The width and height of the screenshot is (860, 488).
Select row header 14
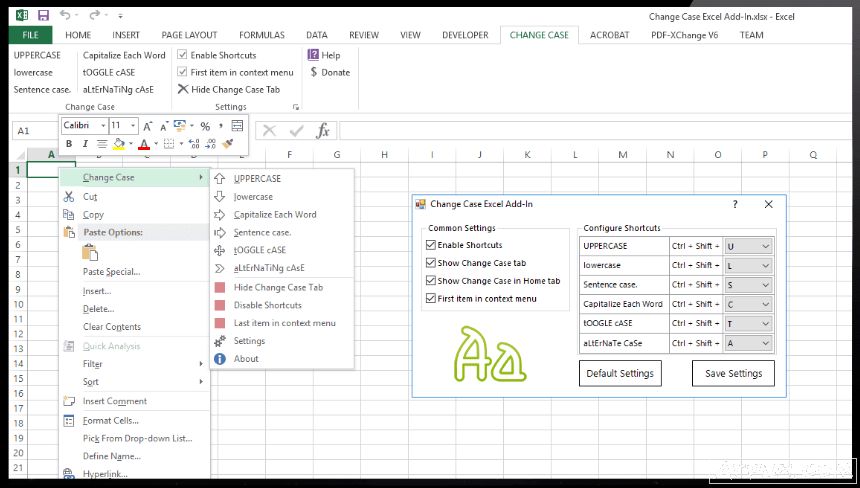(x=18, y=364)
